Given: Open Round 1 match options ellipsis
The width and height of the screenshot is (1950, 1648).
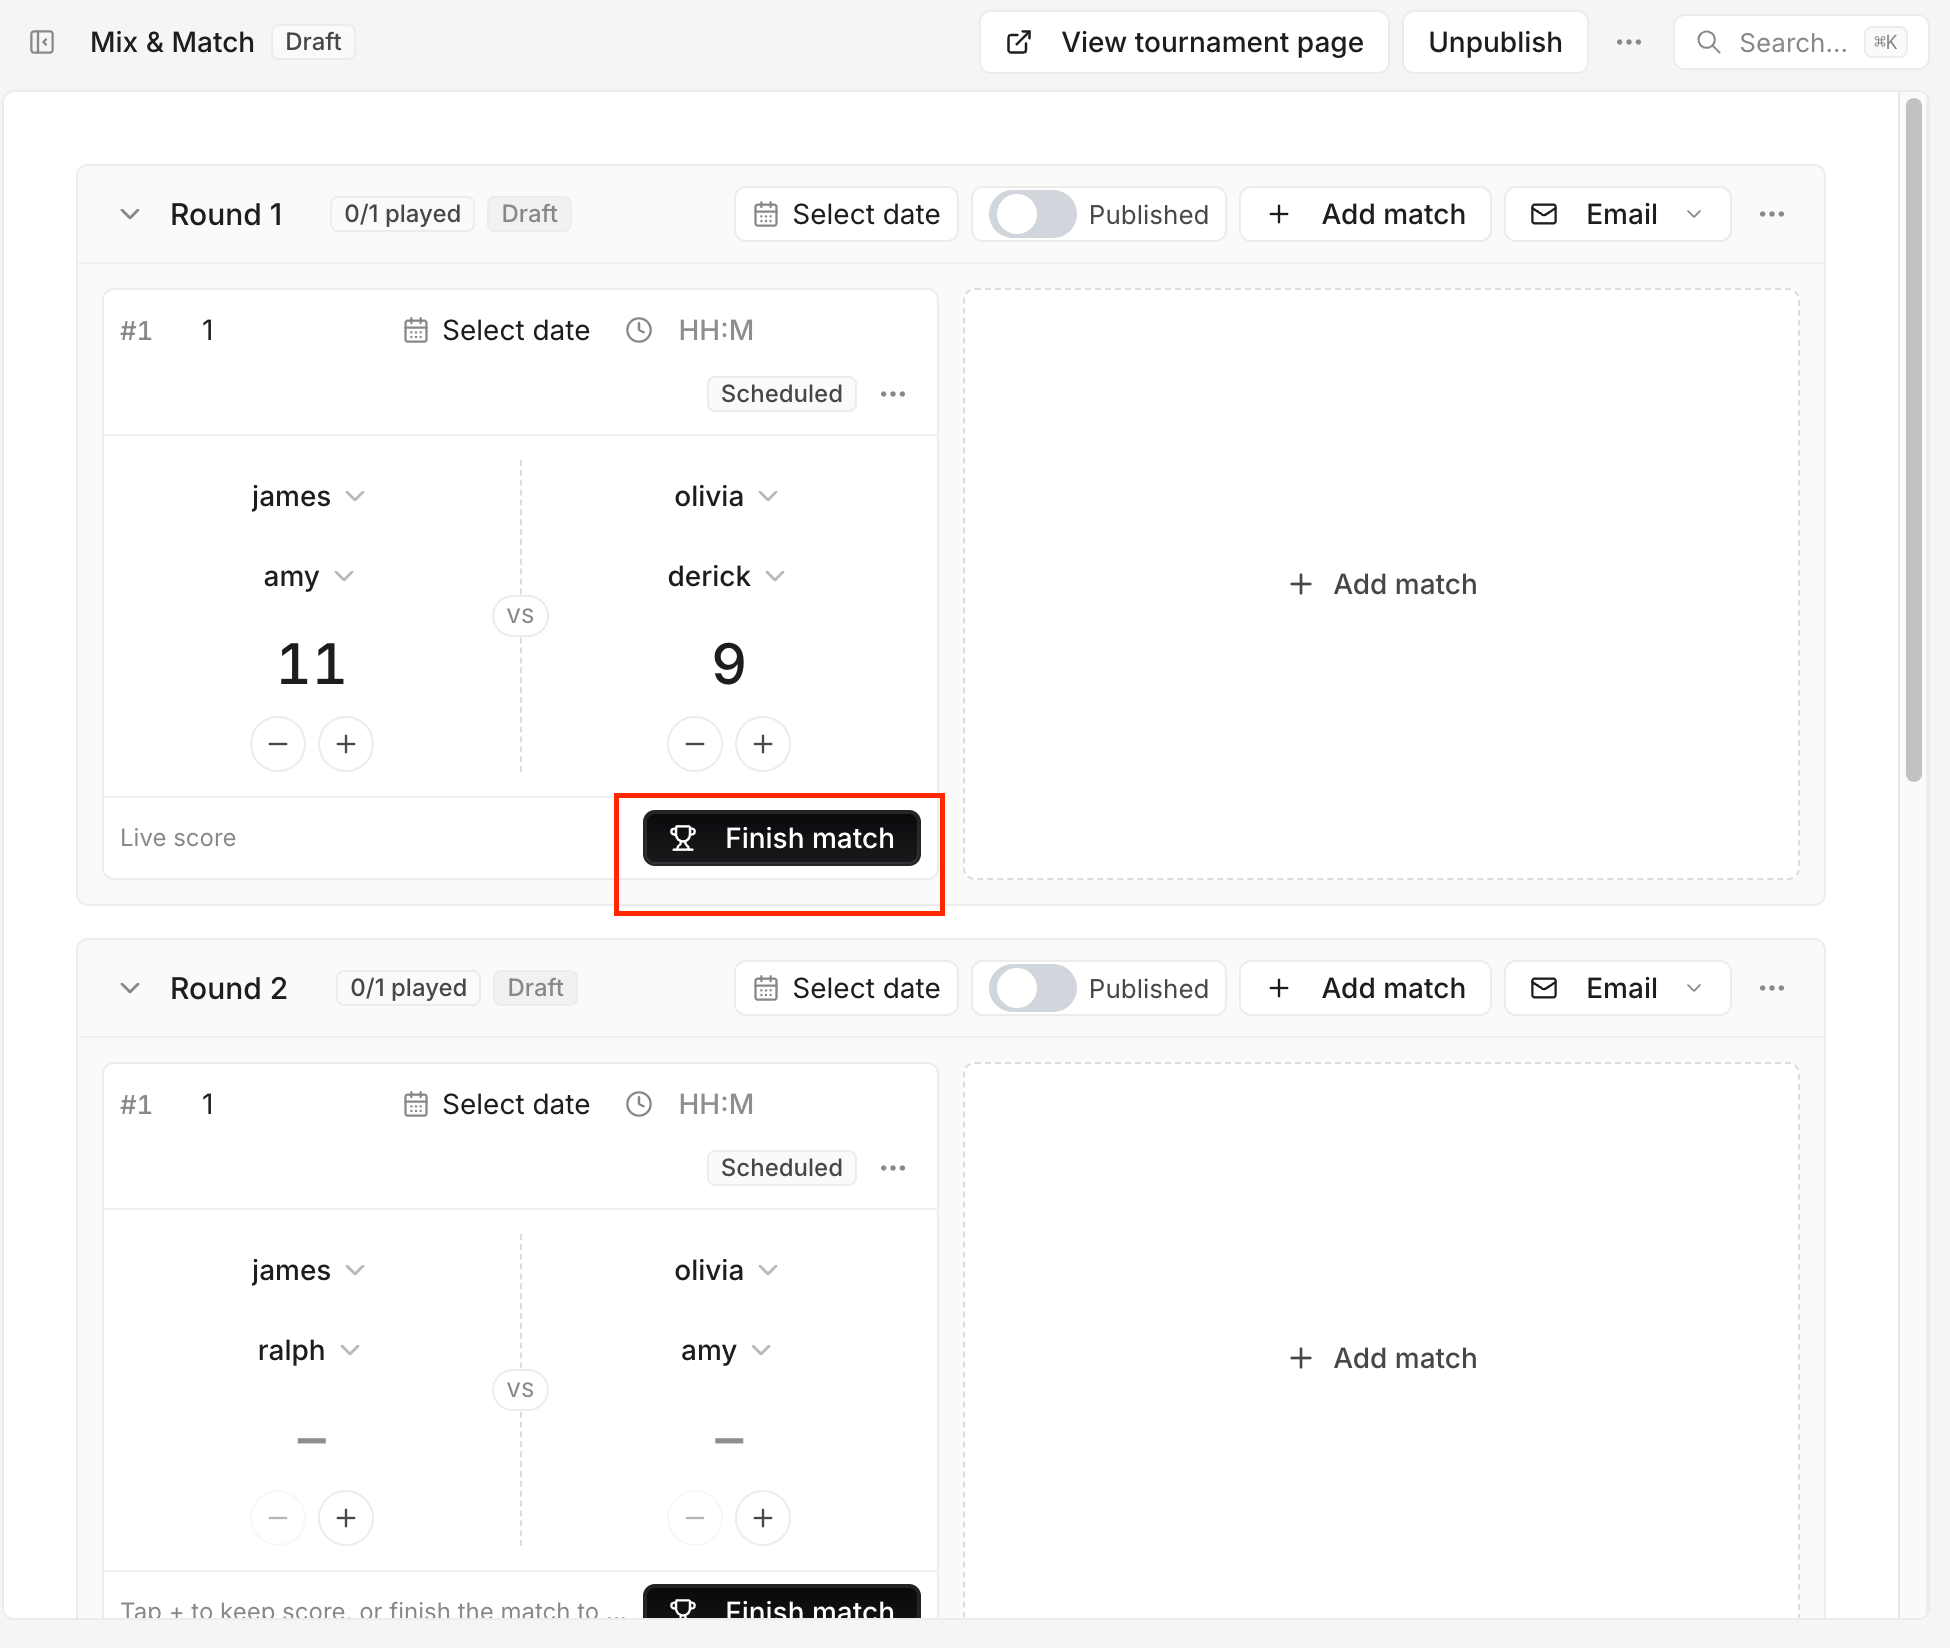Looking at the screenshot, I should 893,394.
